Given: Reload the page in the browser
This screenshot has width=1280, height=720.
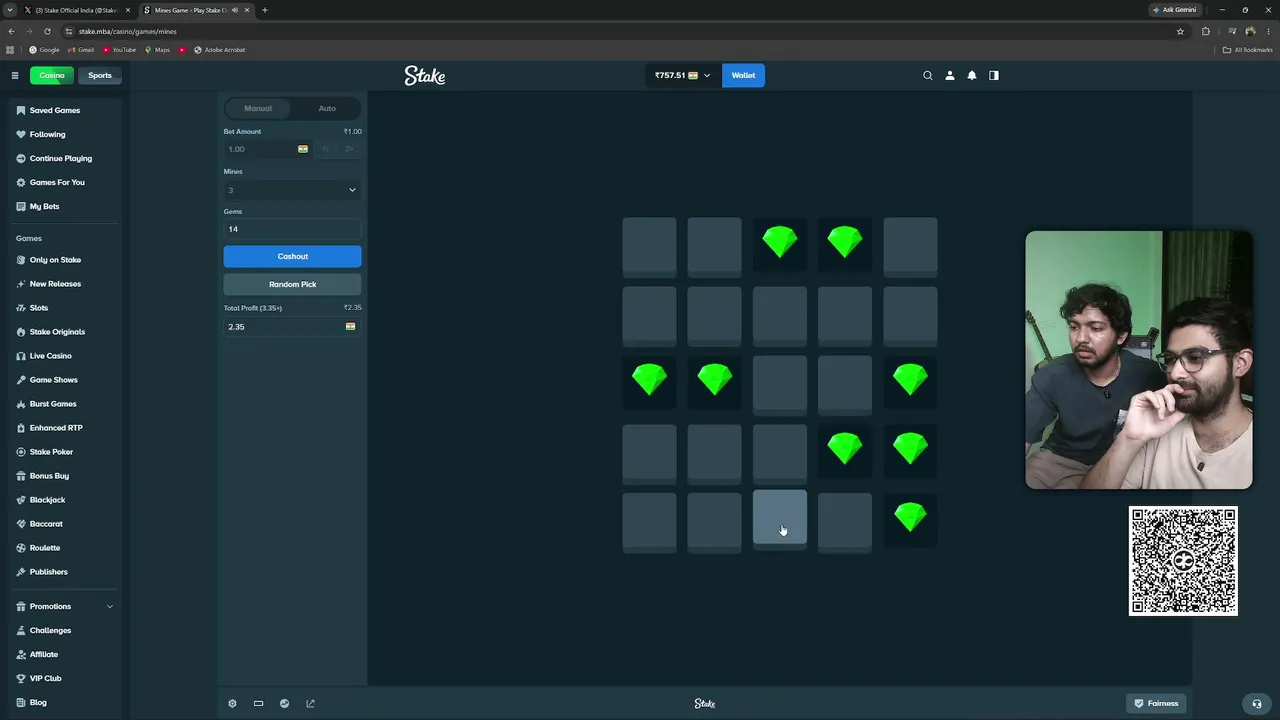Looking at the screenshot, I should (47, 31).
